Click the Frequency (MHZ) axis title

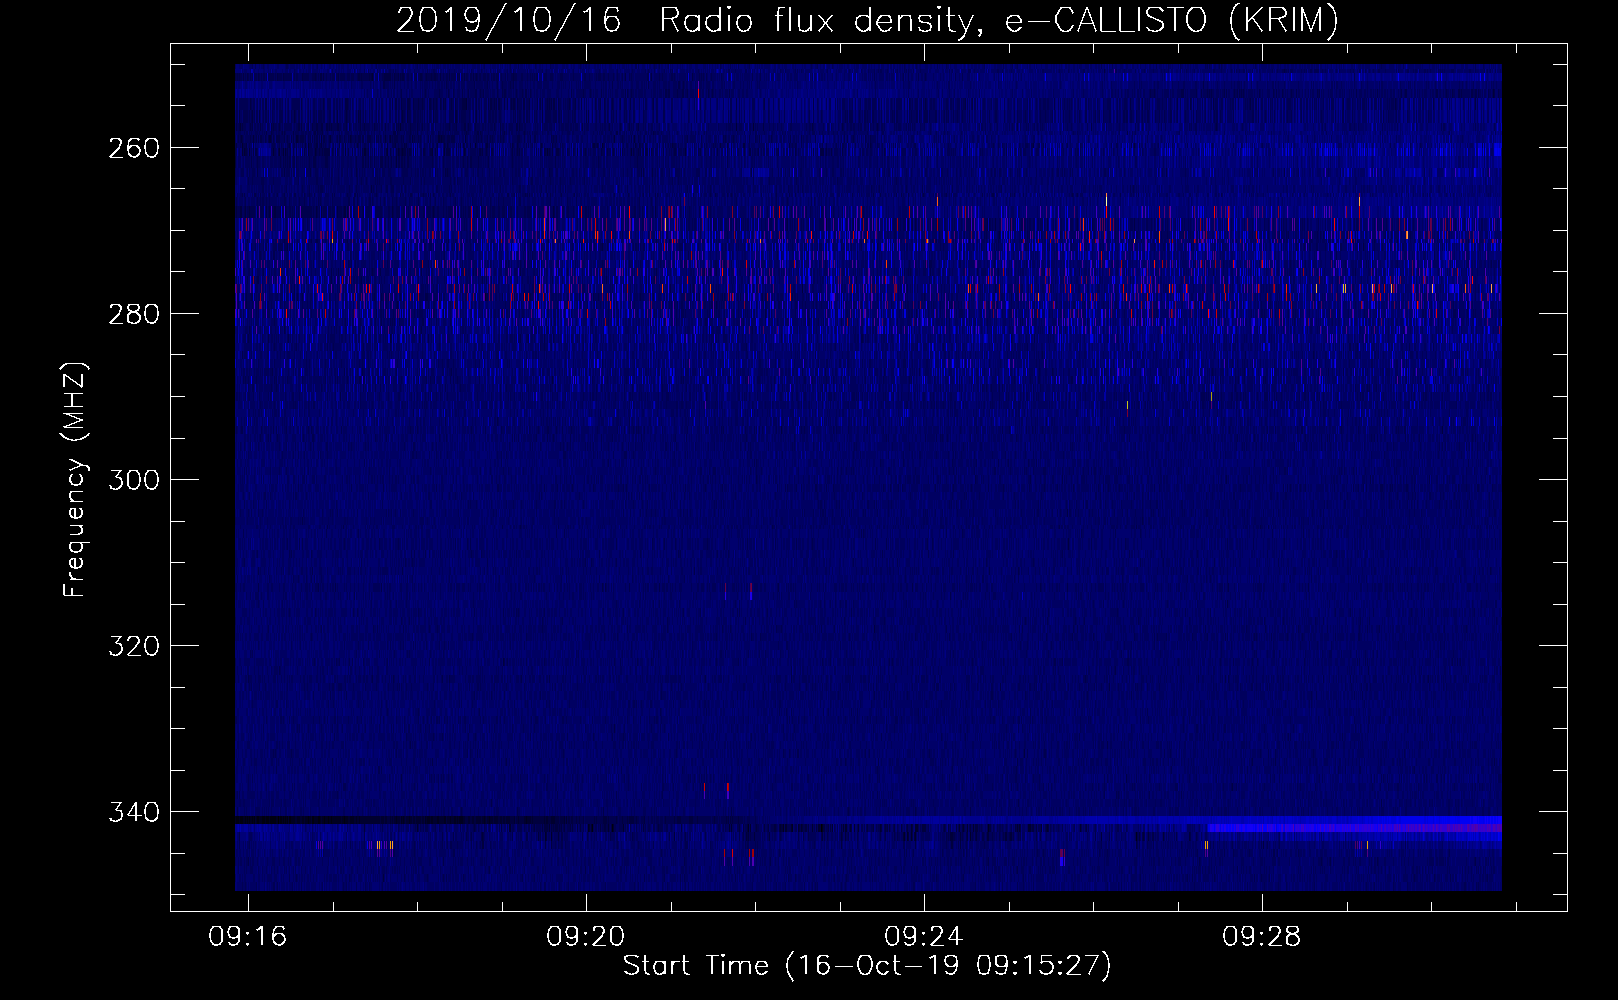(x=75, y=479)
